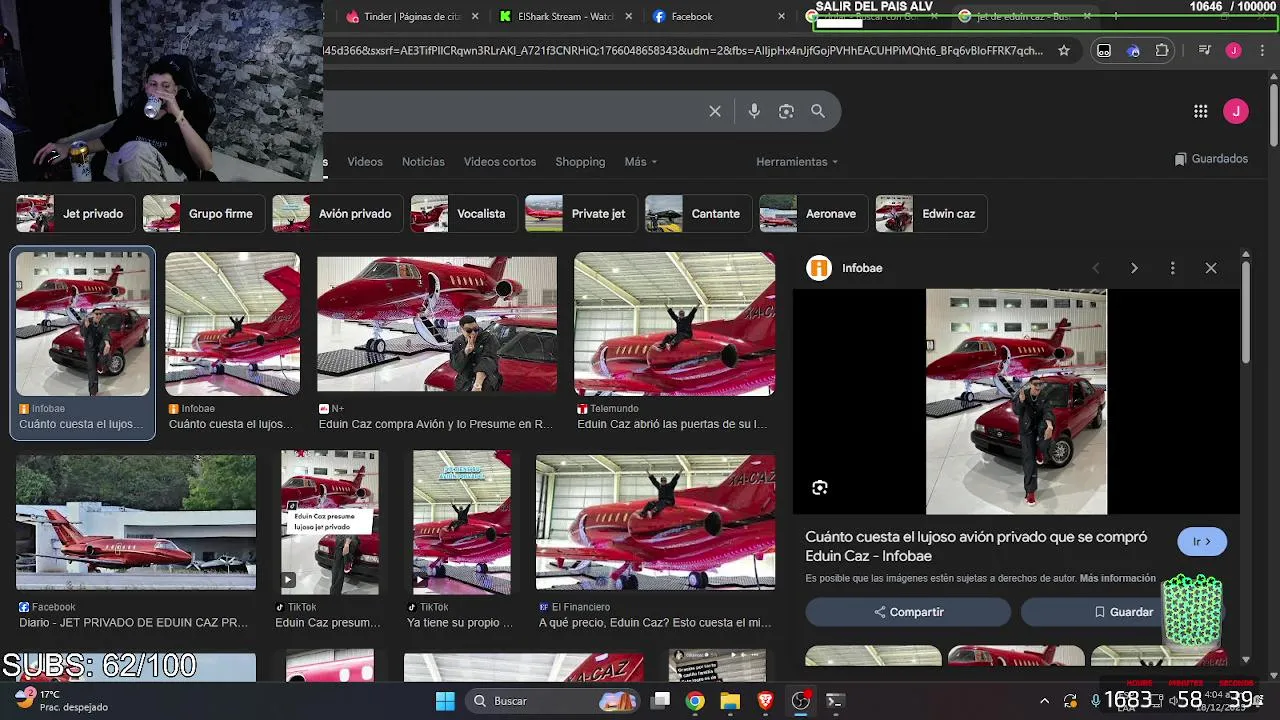The image size is (1280, 720).
Task: Open File Explorer from the taskbar
Action: click(730, 701)
